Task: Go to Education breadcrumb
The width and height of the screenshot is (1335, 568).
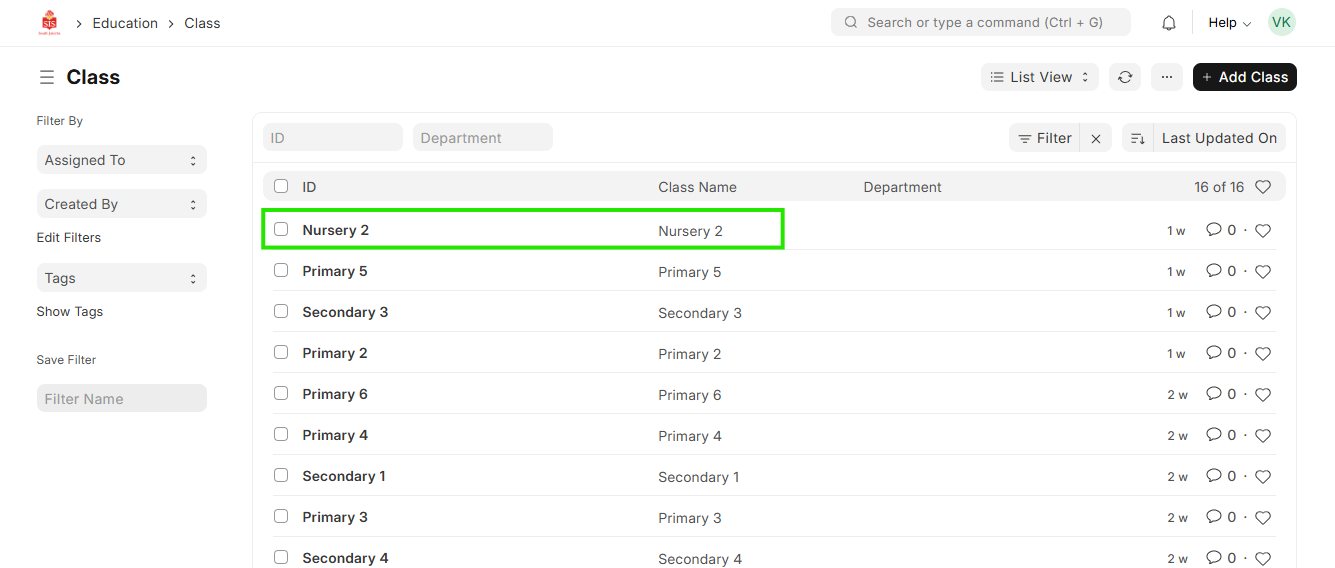Action: [x=125, y=23]
